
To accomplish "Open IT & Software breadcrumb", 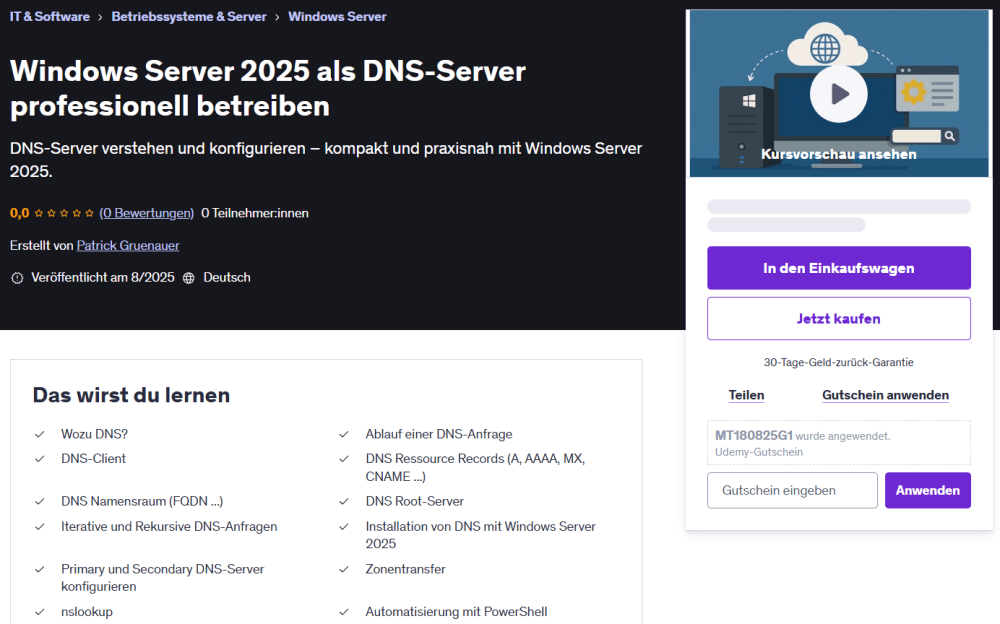I will click(x=50, y=17).
